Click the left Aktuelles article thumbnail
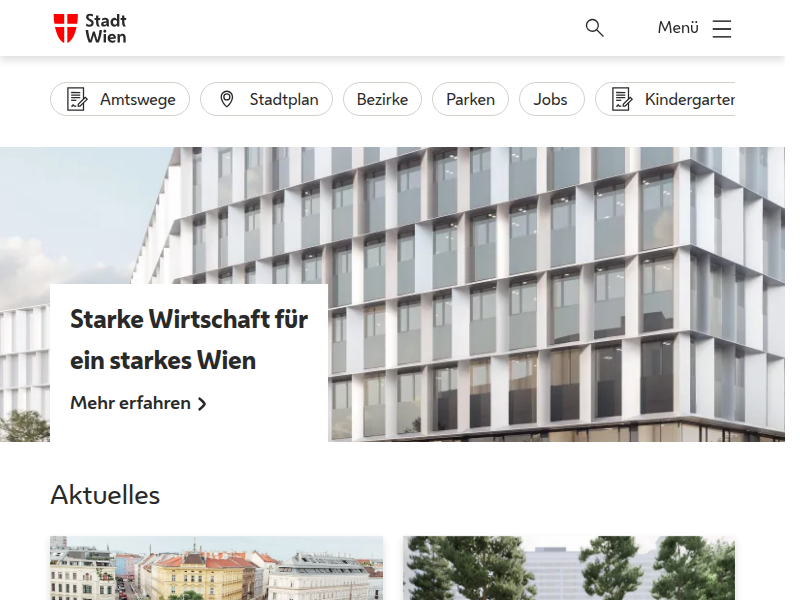This screenshot has height=600, width=800. 216,568
